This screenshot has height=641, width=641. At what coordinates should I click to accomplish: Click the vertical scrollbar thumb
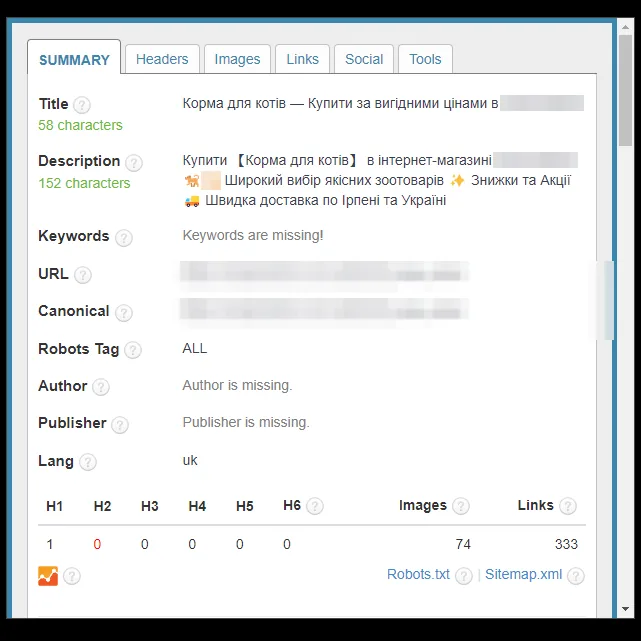click(625, 90)
